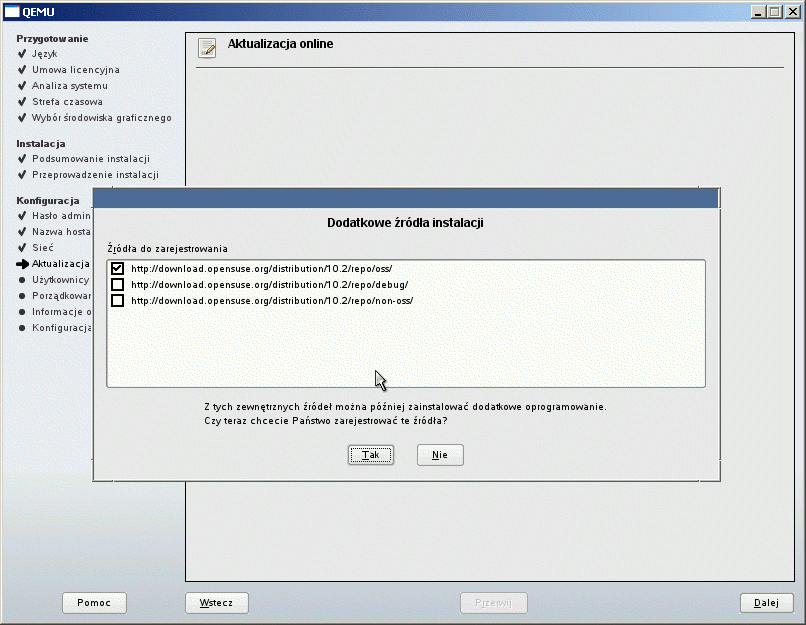Image resolution: width=806 pixels, height=625 pixels.
Task: Select the Umowa licencyjna step
Action: point(75,70)
